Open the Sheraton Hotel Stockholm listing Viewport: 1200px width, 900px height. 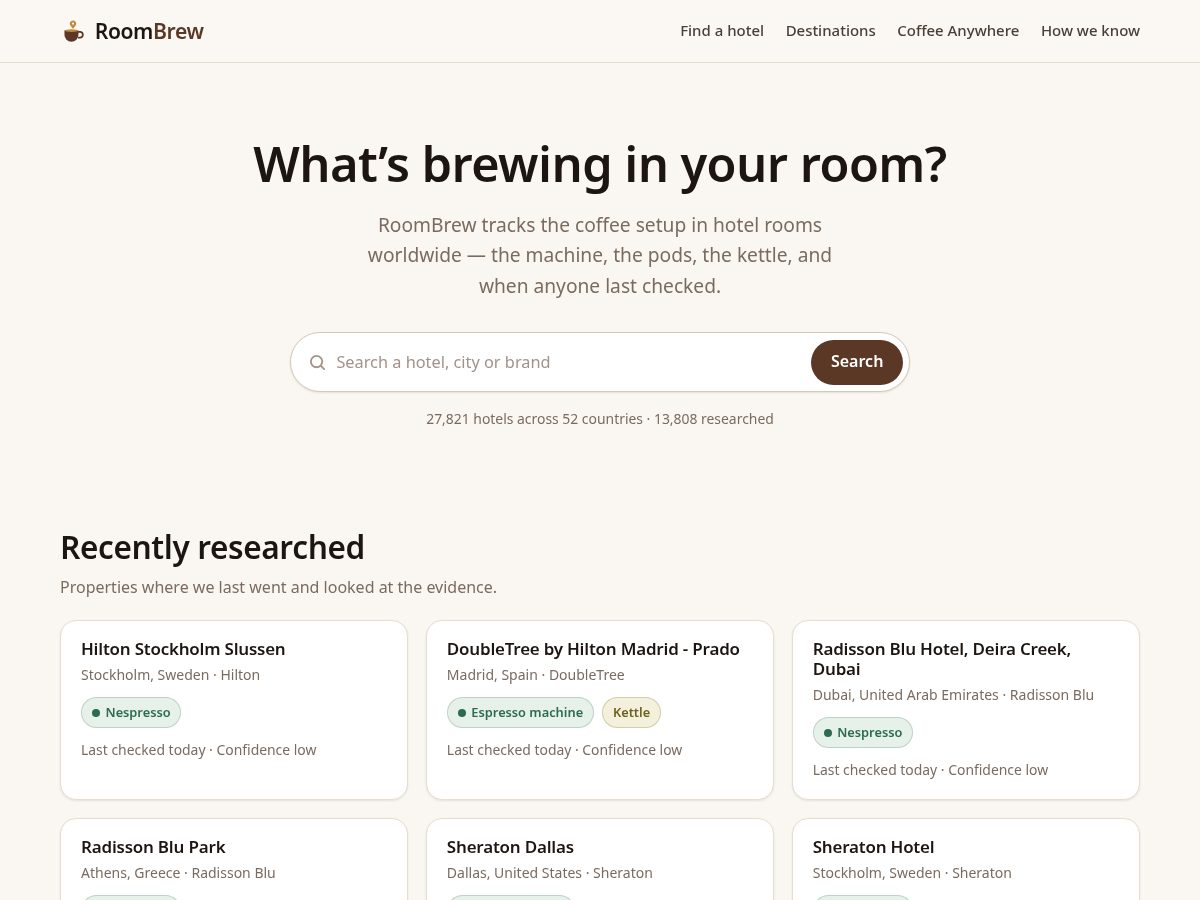[873, 847]
